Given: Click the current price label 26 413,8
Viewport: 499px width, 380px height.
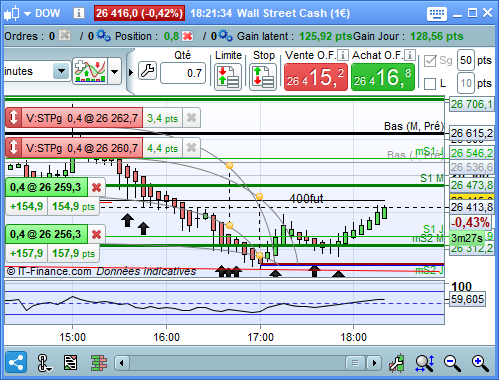Looking at the screenshot, I should point(472,207).
